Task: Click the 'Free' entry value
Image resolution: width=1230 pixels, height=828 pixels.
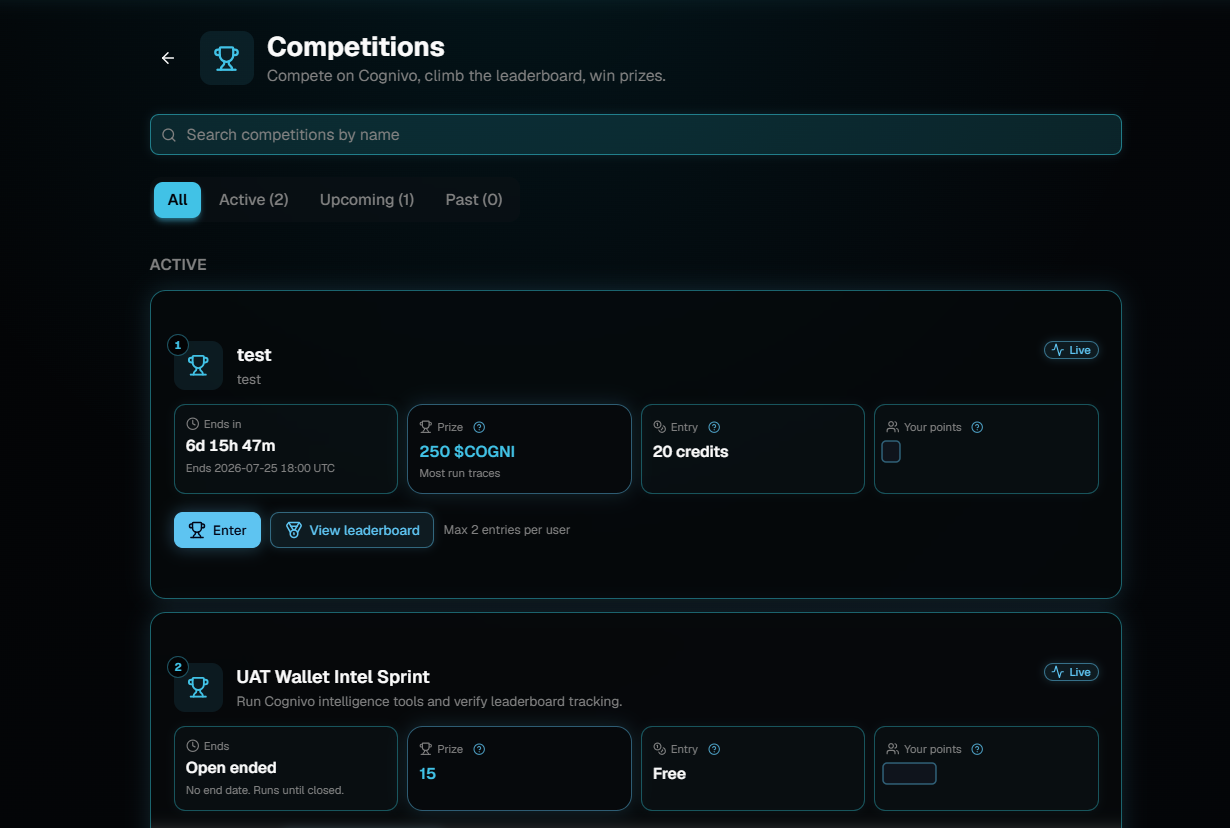Action: [x=669, y=774]
